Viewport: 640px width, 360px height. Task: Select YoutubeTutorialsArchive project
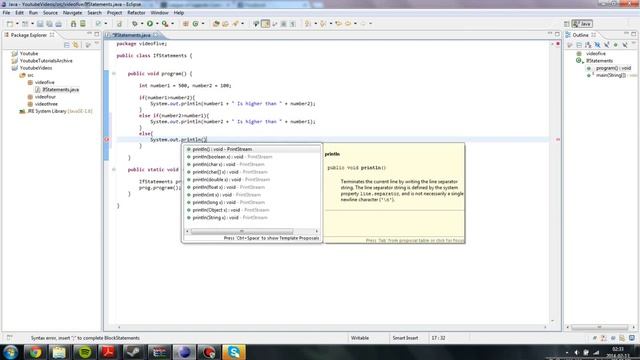46,61
